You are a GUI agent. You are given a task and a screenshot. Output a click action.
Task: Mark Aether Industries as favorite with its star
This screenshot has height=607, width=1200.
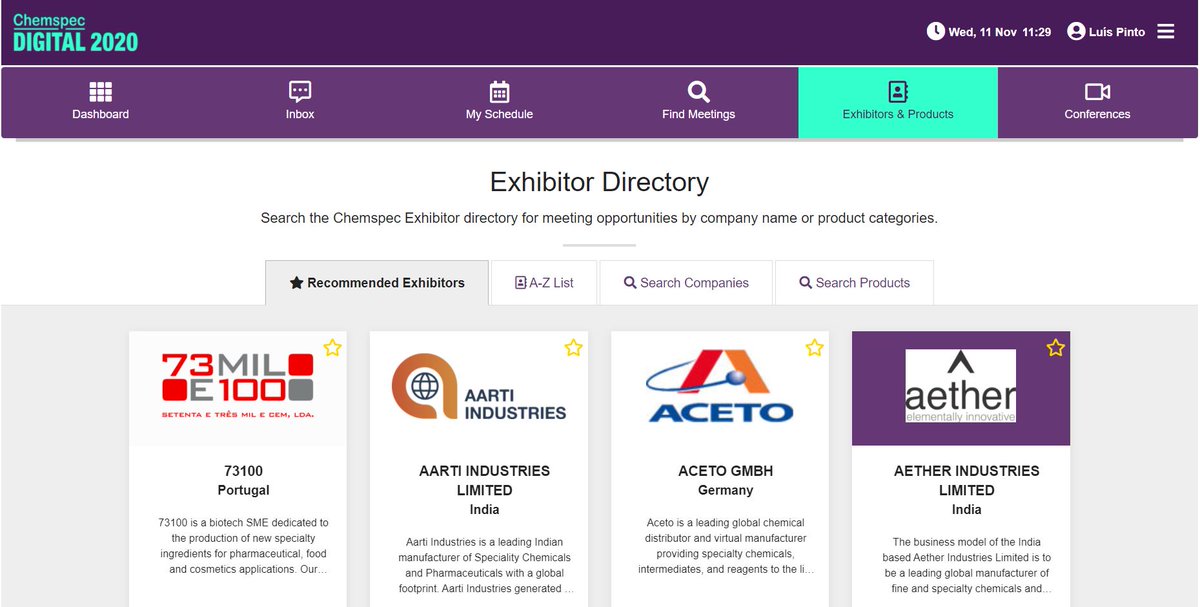[x=1055, y=348]
